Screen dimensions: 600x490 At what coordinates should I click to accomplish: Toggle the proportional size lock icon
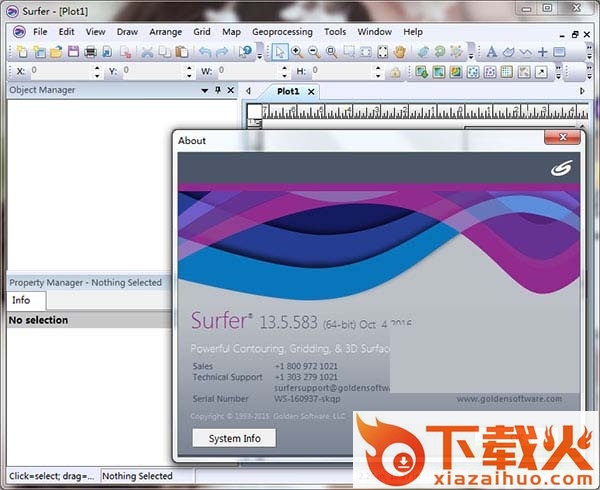pos(396,72)
